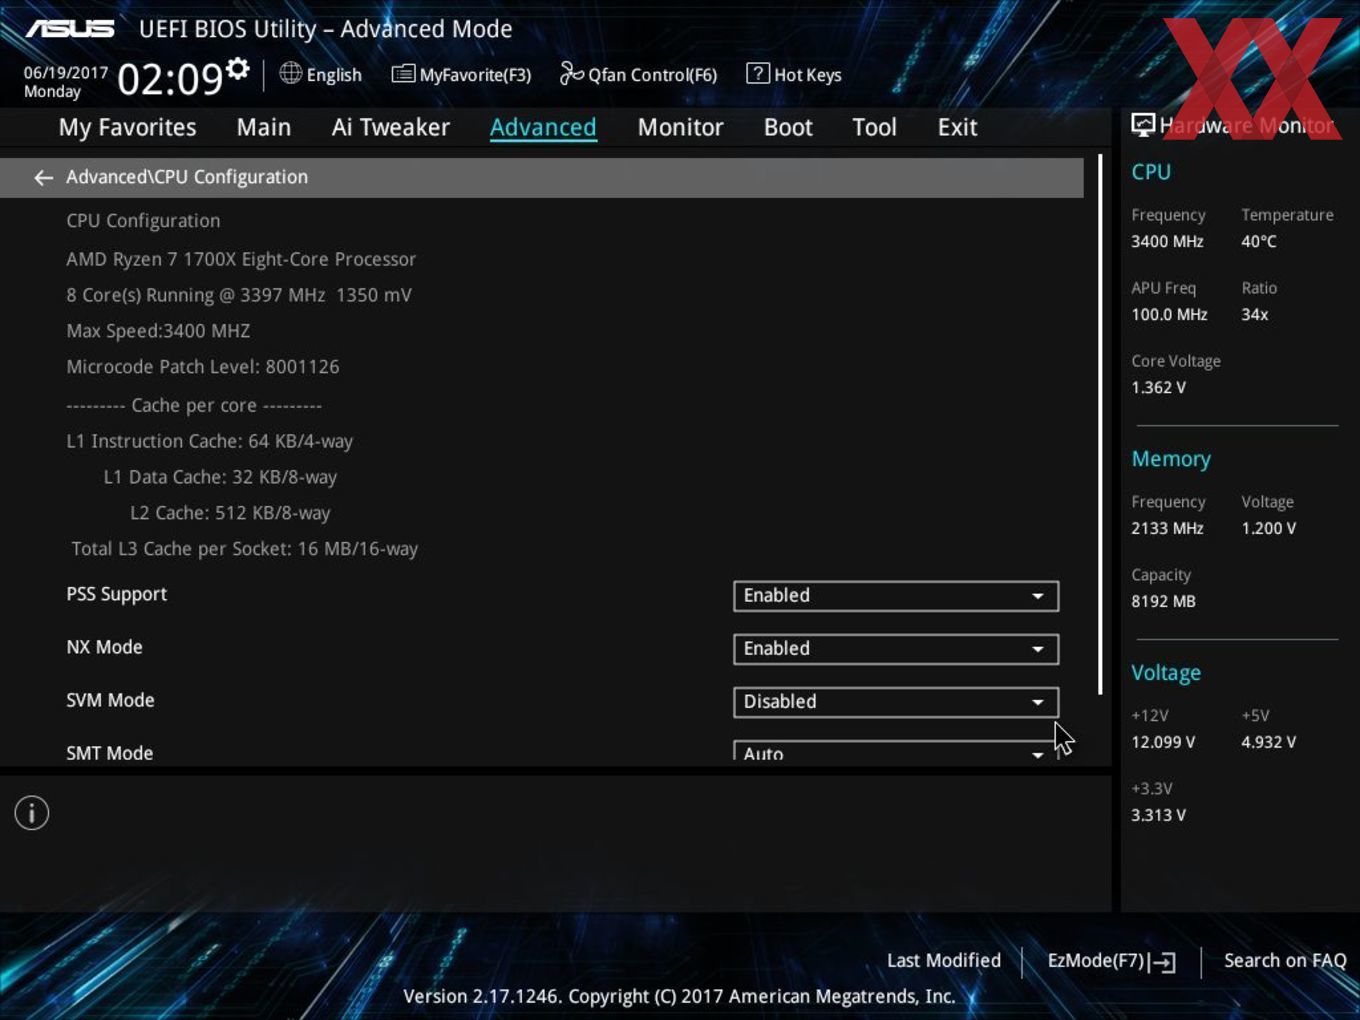1360x1020 pixels.
Task: Click the +3.3V reading 3.313 V
Action: (x=1158, y=815)
